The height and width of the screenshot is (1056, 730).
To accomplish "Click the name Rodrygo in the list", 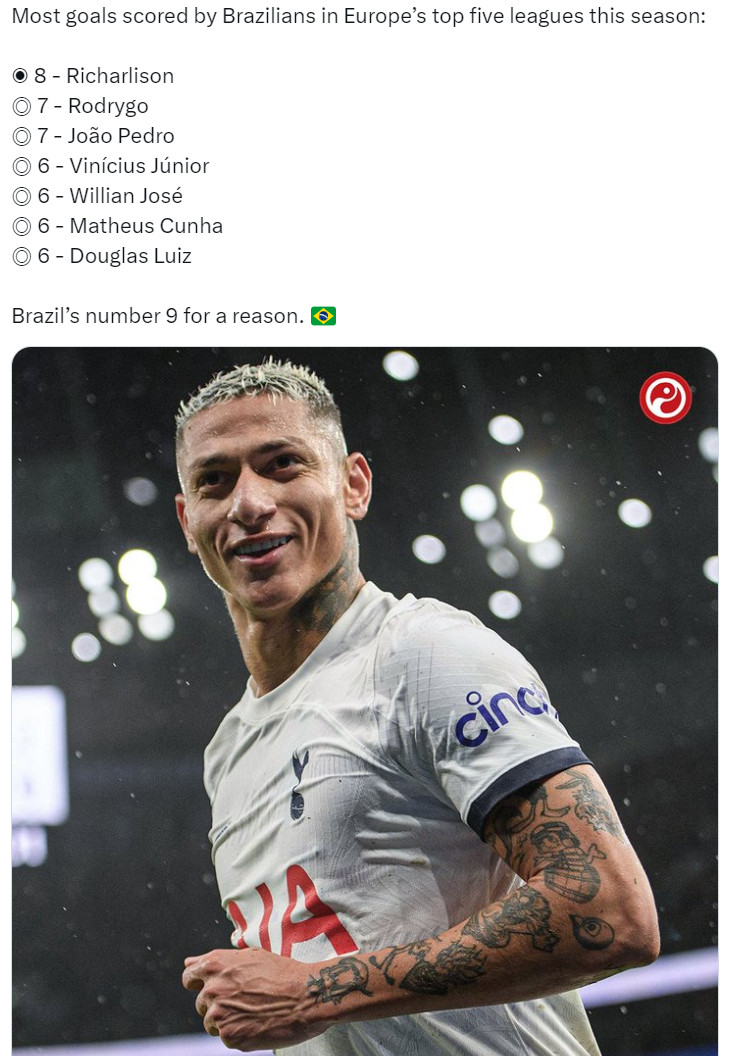I will [108, 106].
